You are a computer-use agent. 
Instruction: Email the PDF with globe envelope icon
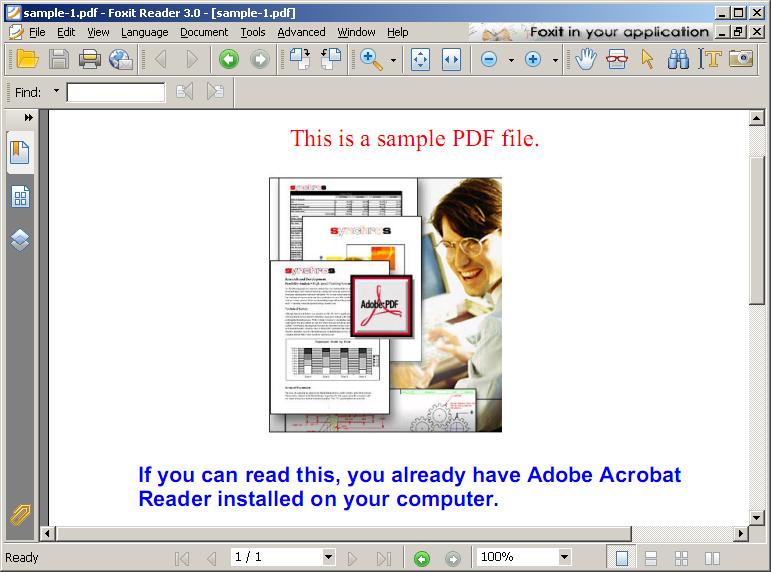click(121, 60)
